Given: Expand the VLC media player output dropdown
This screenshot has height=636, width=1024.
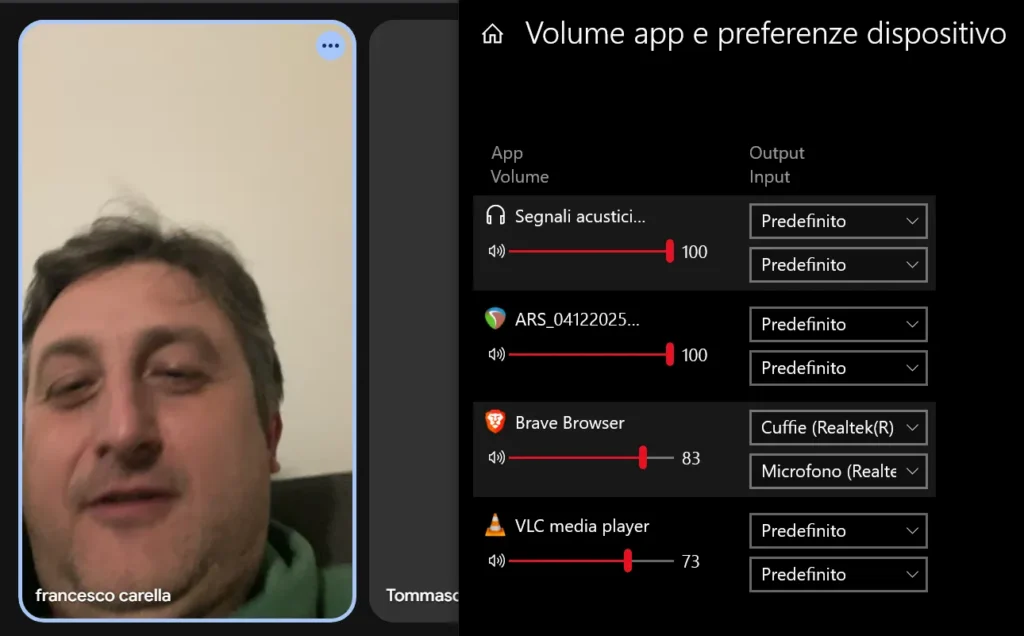Looking at the screenshot, I should tap(838, 531).
